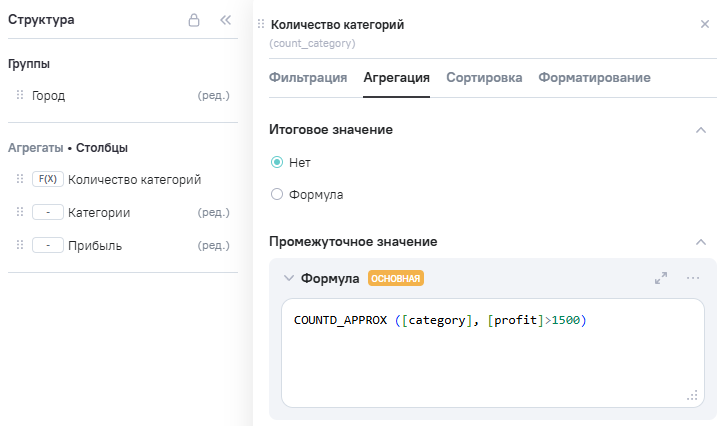Click (ред.) link next to Город
The width and height of the screenshot is (726, 426).
coord(214,96)
